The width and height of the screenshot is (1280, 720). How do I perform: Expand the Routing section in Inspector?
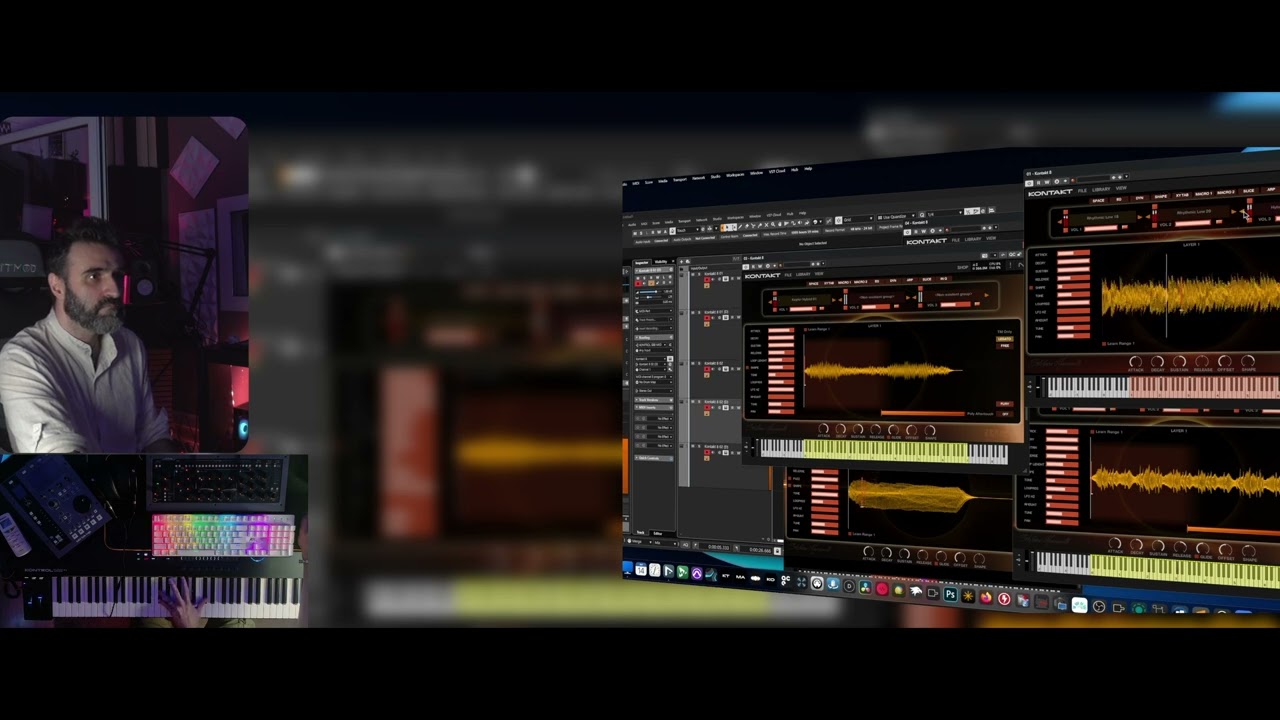(654, 337)
